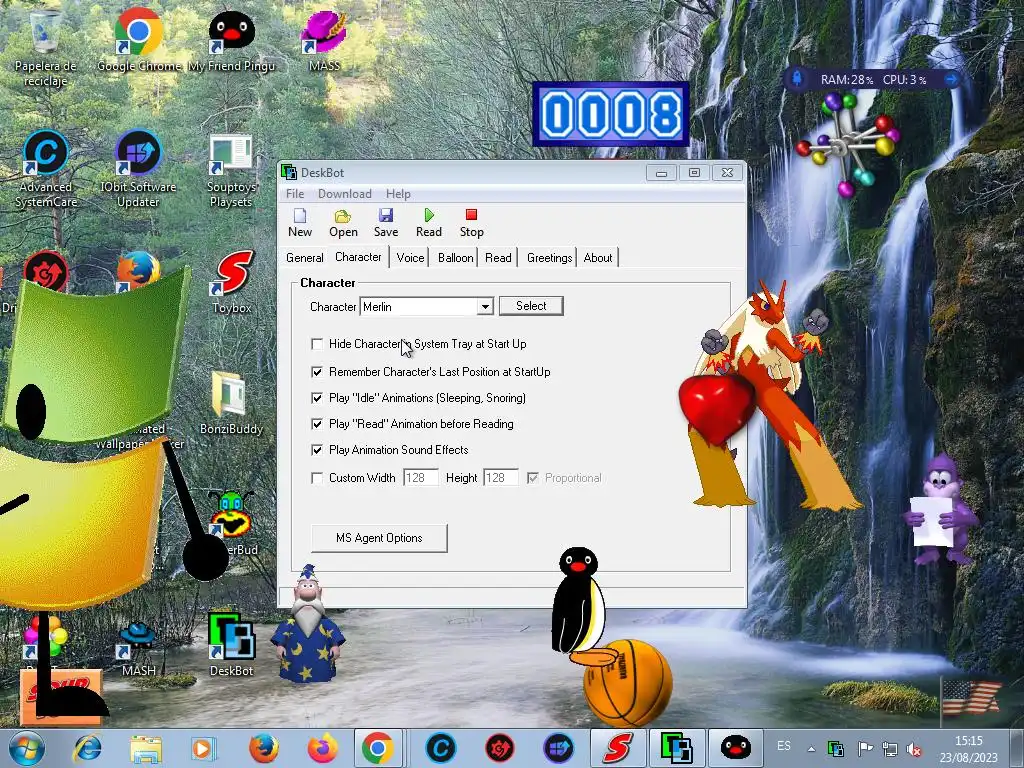The image size is (1024, 768).
Task: Click the New toolbar icon in DeskBot
Action: click(300, 223)
